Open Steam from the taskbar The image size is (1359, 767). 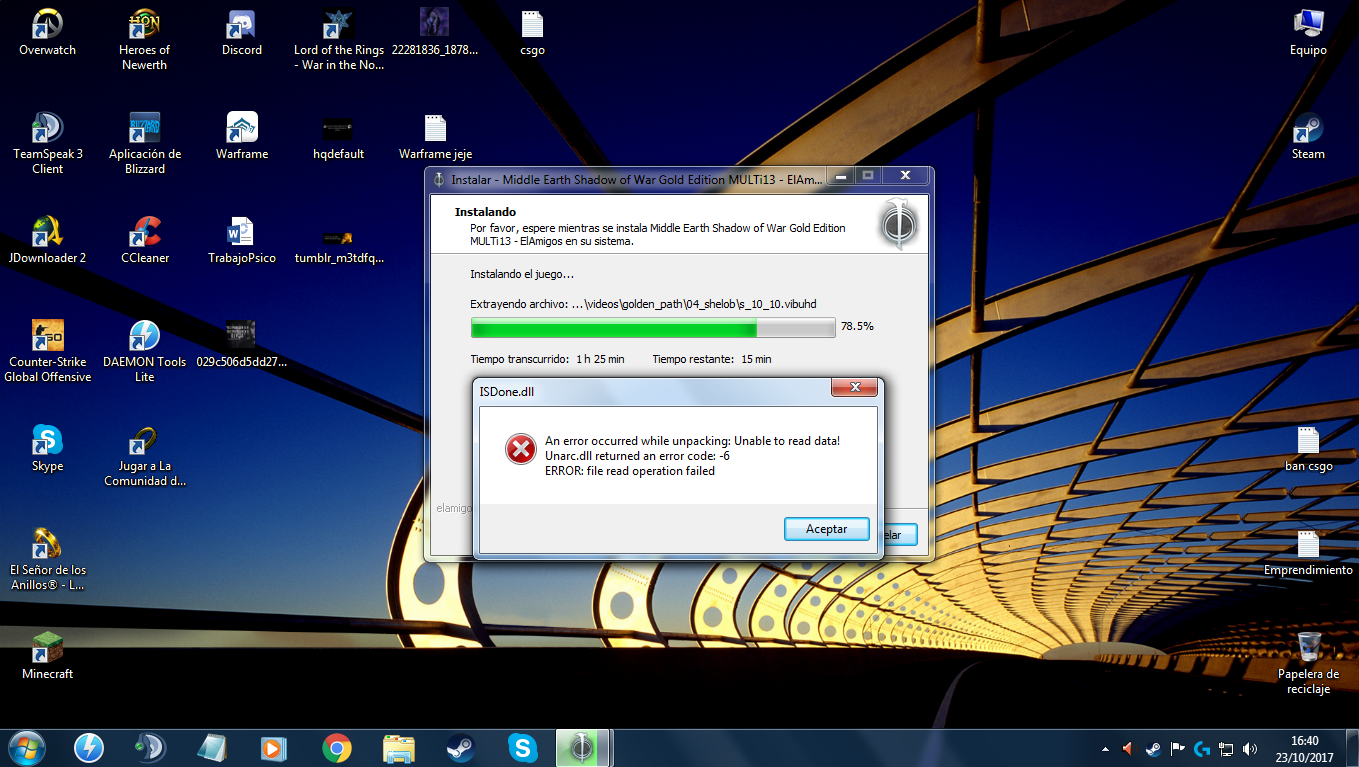pyautogui.click(x=460, y=748)
